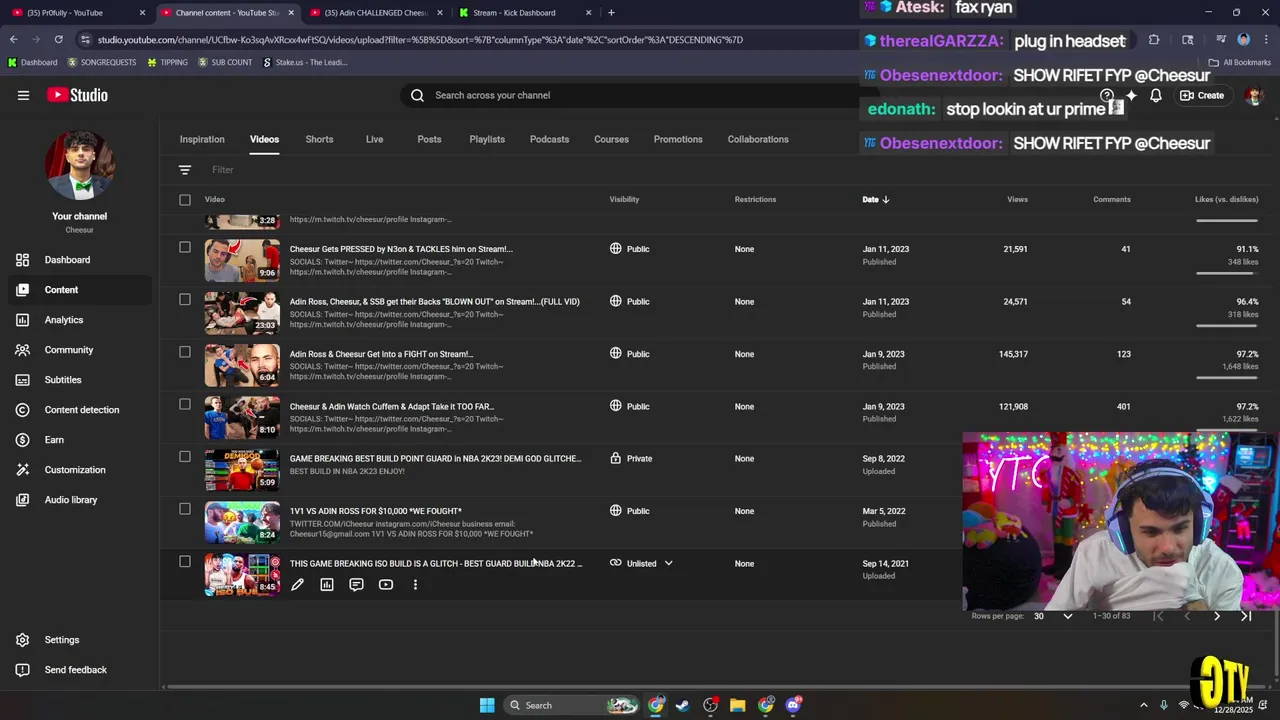The height and width of the screenshot is (720, 1280).
Task: Click the filter icon above the video list
Action: (x=185, y=170)
